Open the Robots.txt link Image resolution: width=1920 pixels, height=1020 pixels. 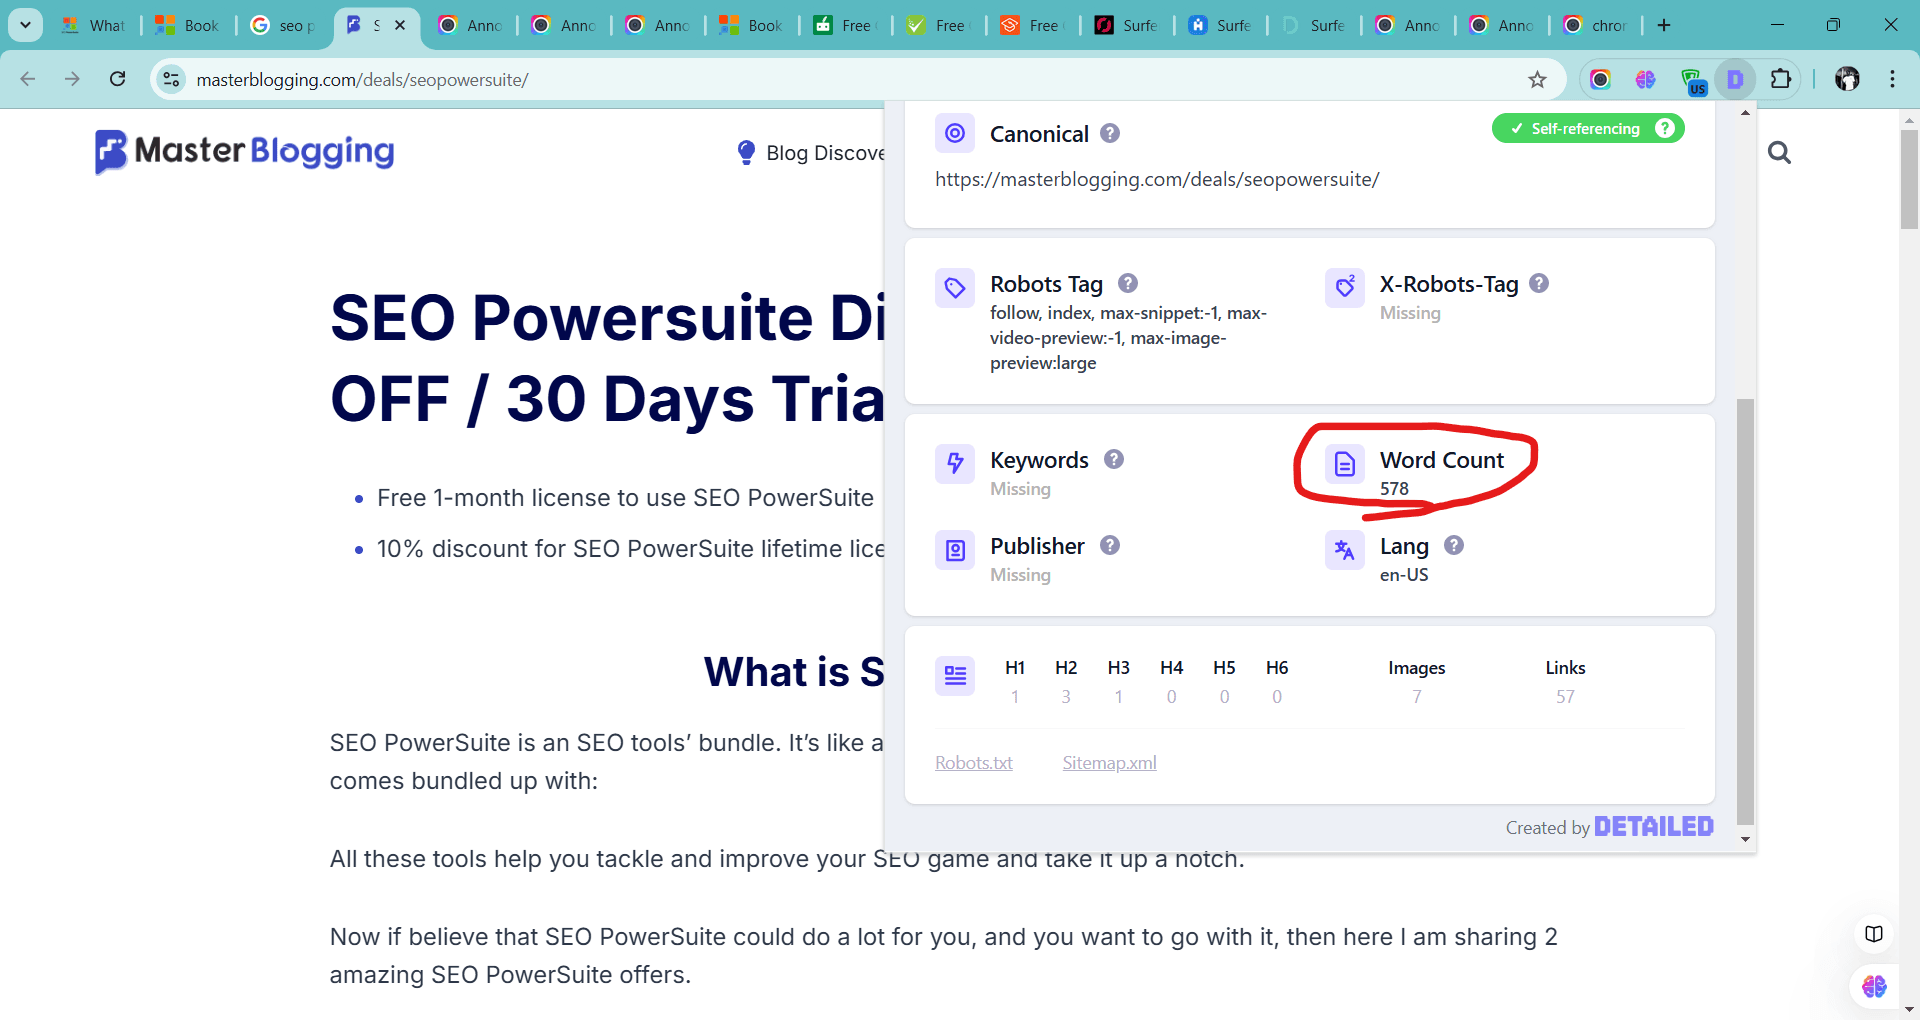point(973,763)
